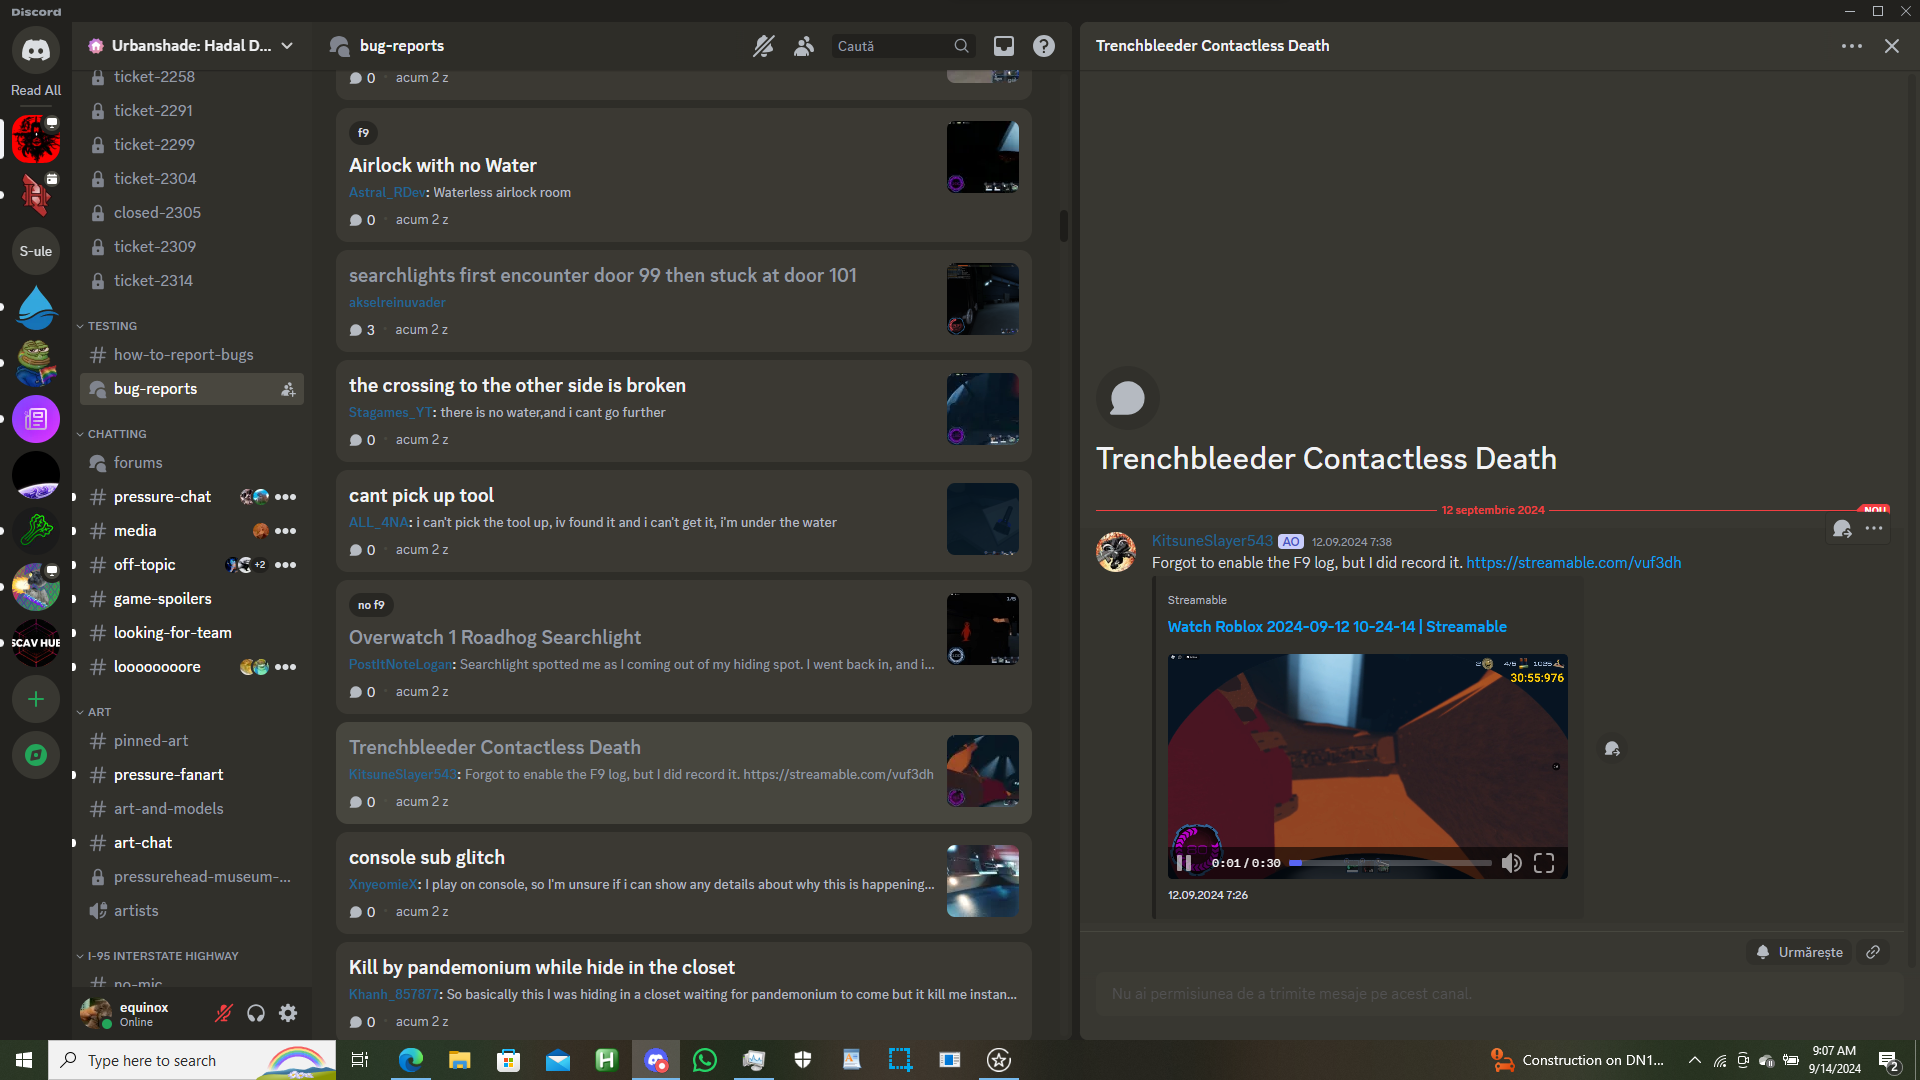Image resolution: width=1920 pixels, height=1080 pixels.
Task: Open streamable.com/vuf3dh link in message
Action: (1573, 563)
